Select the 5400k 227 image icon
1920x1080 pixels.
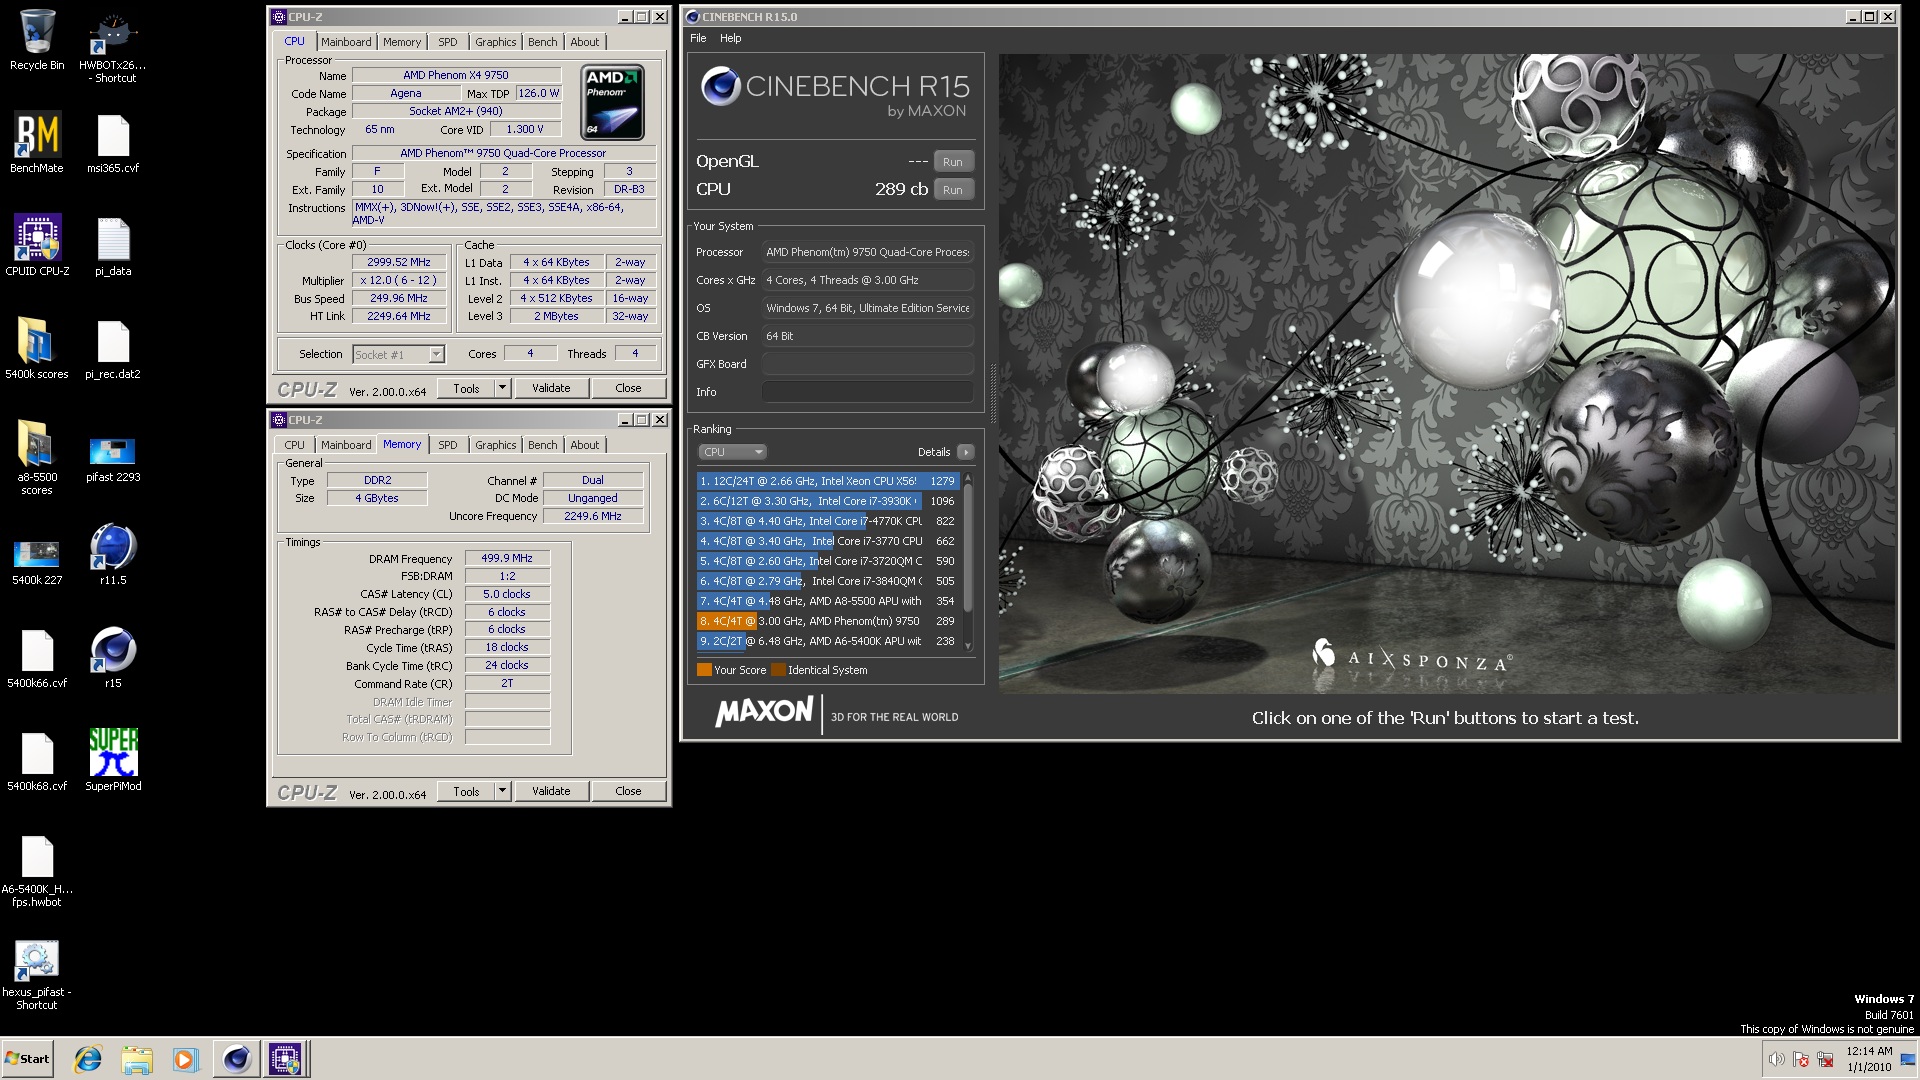(37, 561)
